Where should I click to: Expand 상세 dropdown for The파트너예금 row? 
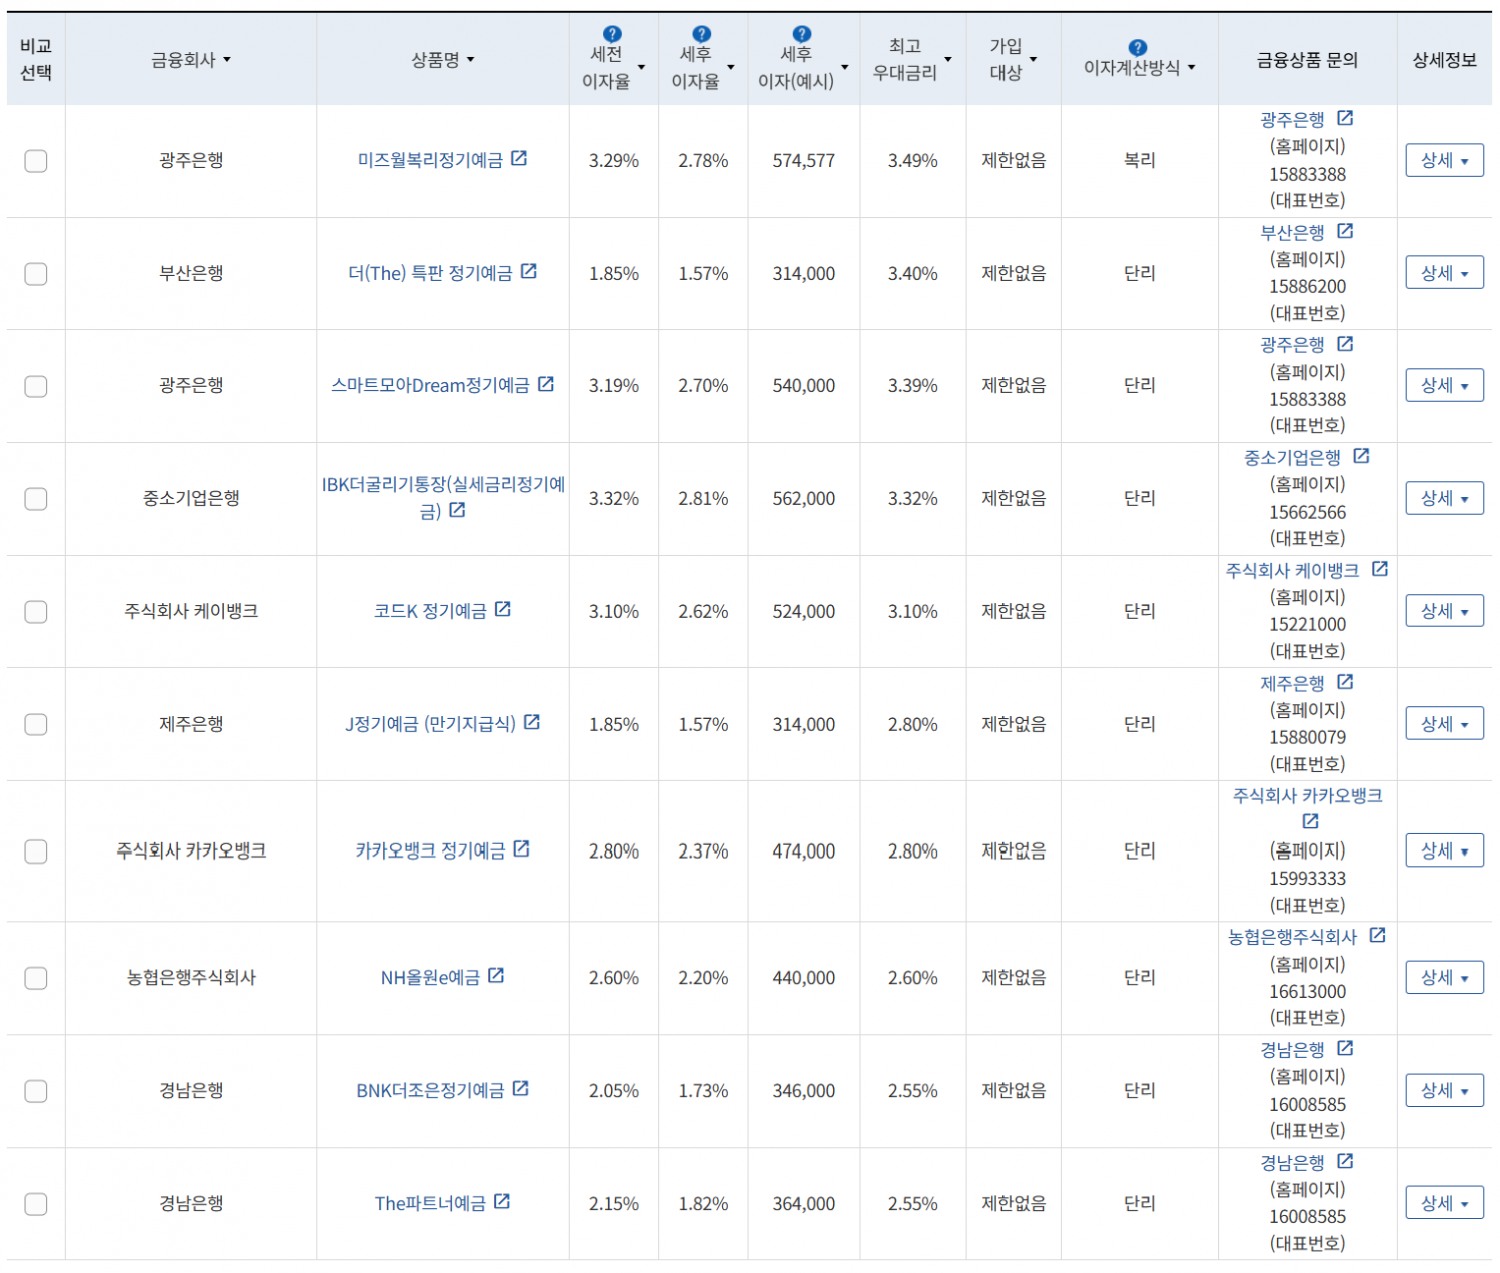[1444, 1204]
